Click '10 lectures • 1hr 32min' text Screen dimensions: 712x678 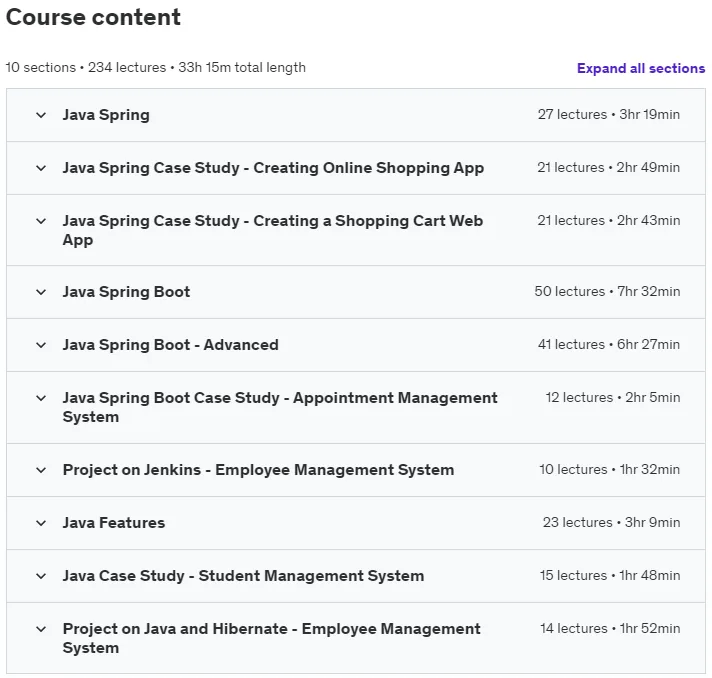pos(610,470)
